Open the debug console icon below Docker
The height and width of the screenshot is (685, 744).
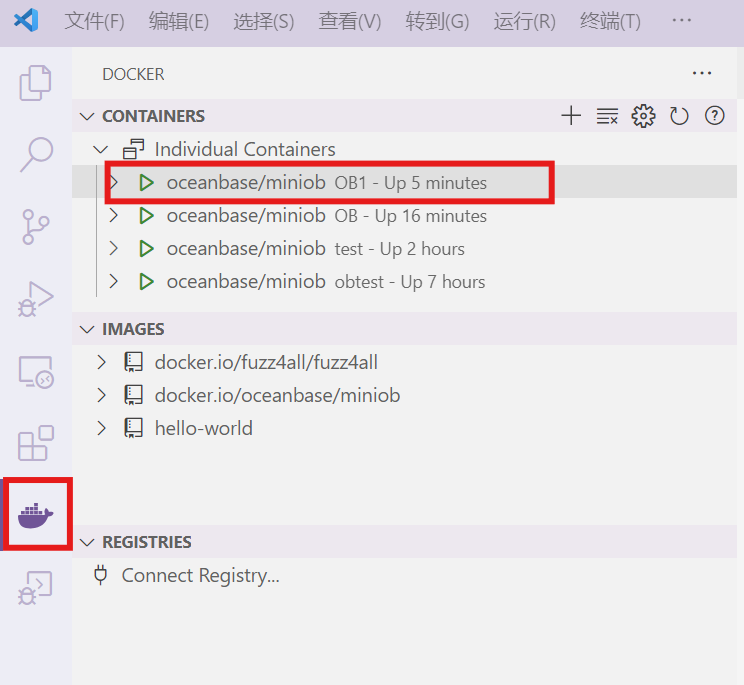point(35,588)
